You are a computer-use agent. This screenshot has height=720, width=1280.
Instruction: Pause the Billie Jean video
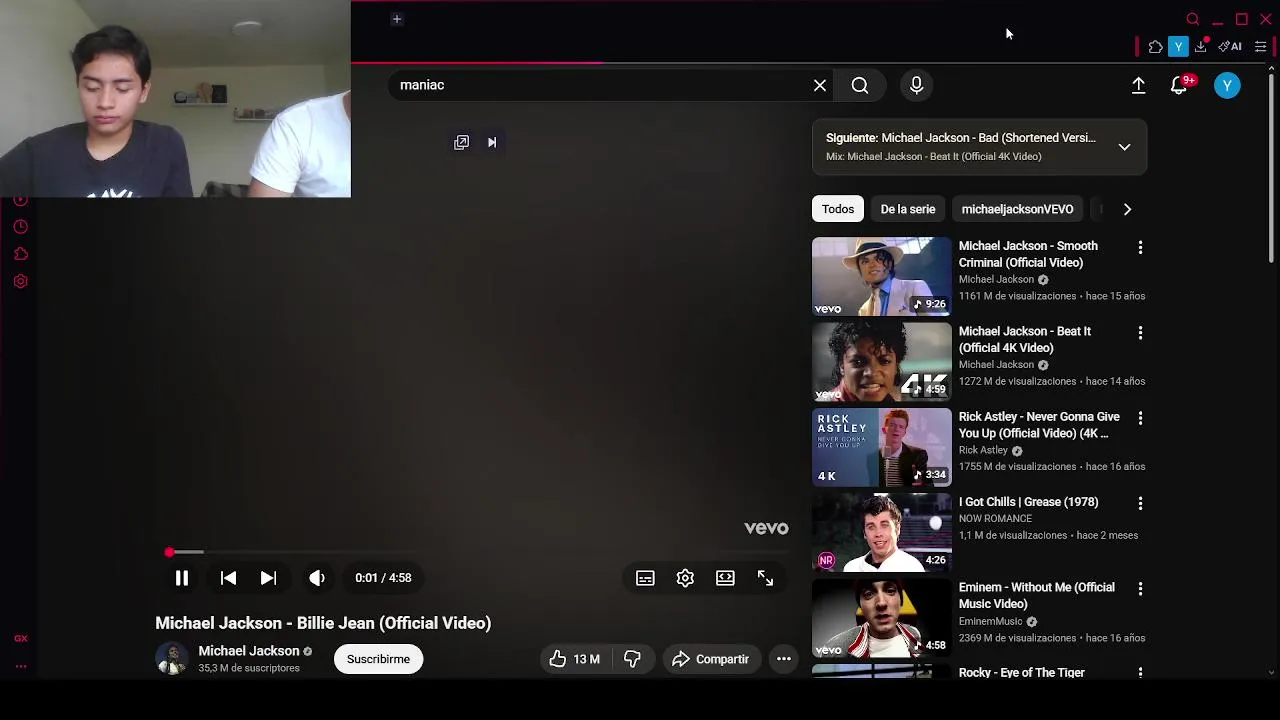[x=182, y=578]
